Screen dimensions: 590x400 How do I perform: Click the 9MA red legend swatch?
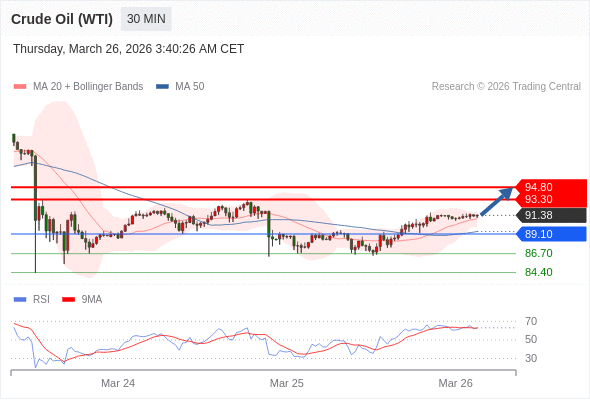point(68,300)
